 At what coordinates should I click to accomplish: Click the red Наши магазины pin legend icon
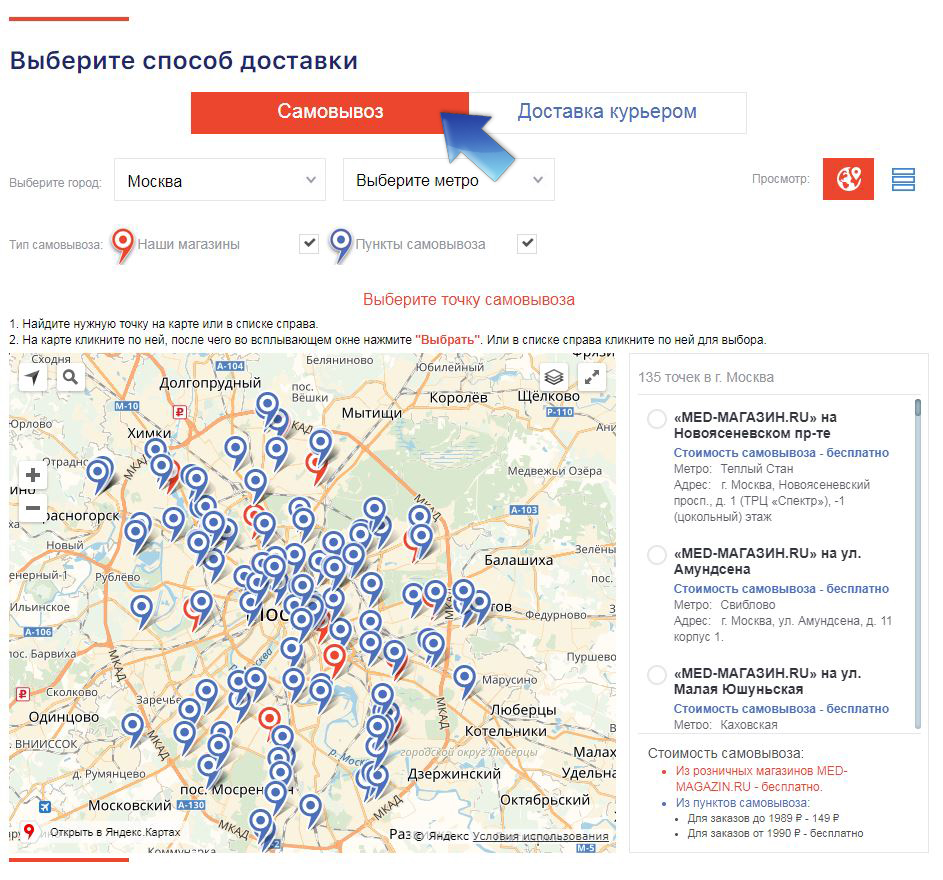tap(123, 245)
